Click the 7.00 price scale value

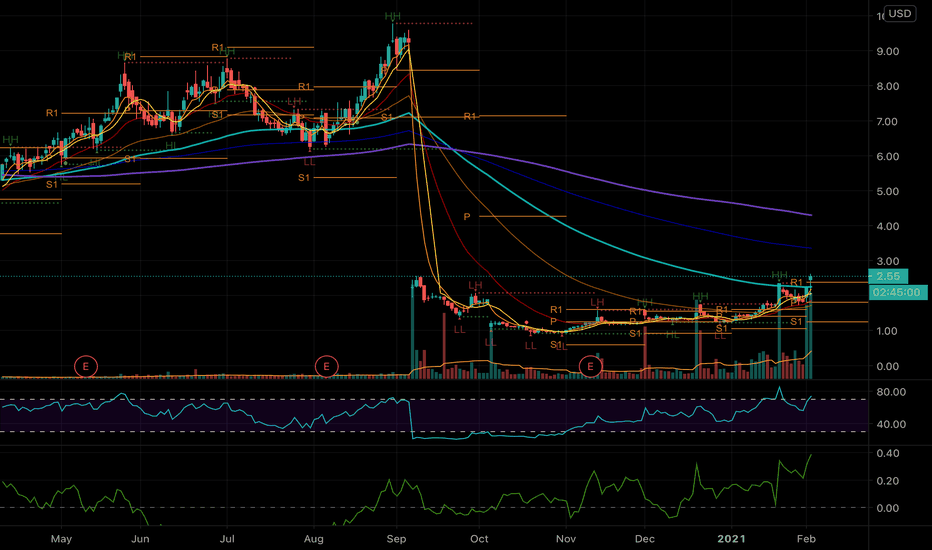click(887, 121)
